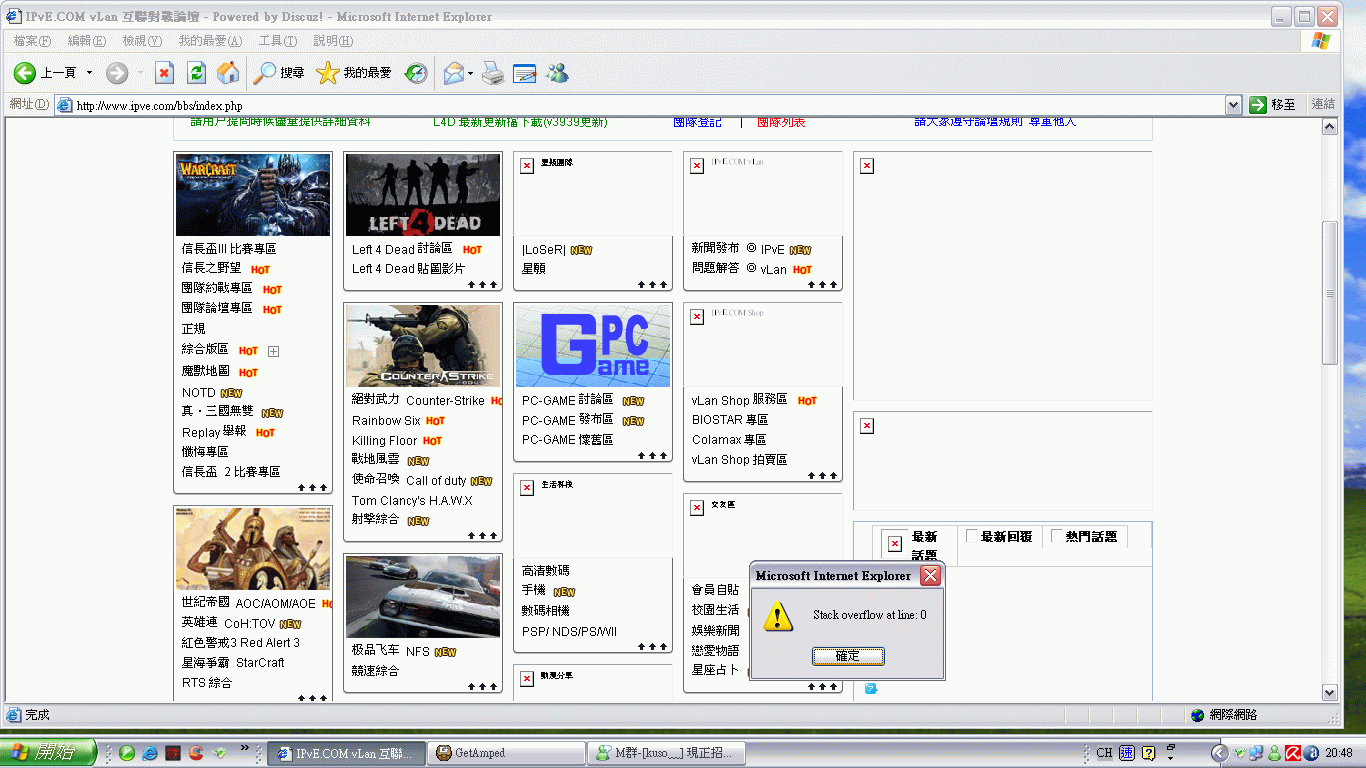
Task: Click 確定 in the Stack overflow dialog
Action: [x=847, y=656]
